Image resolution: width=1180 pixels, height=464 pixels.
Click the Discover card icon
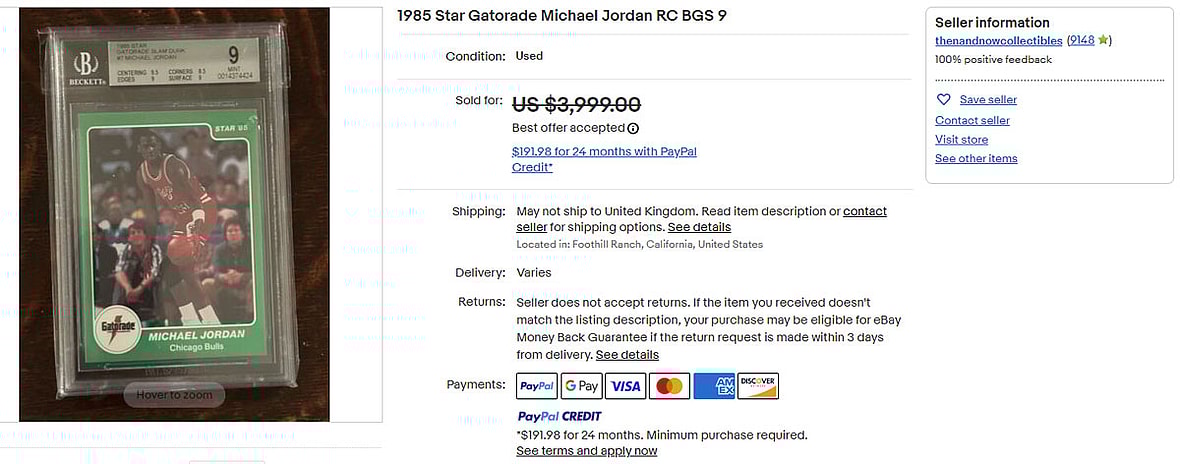758,386
